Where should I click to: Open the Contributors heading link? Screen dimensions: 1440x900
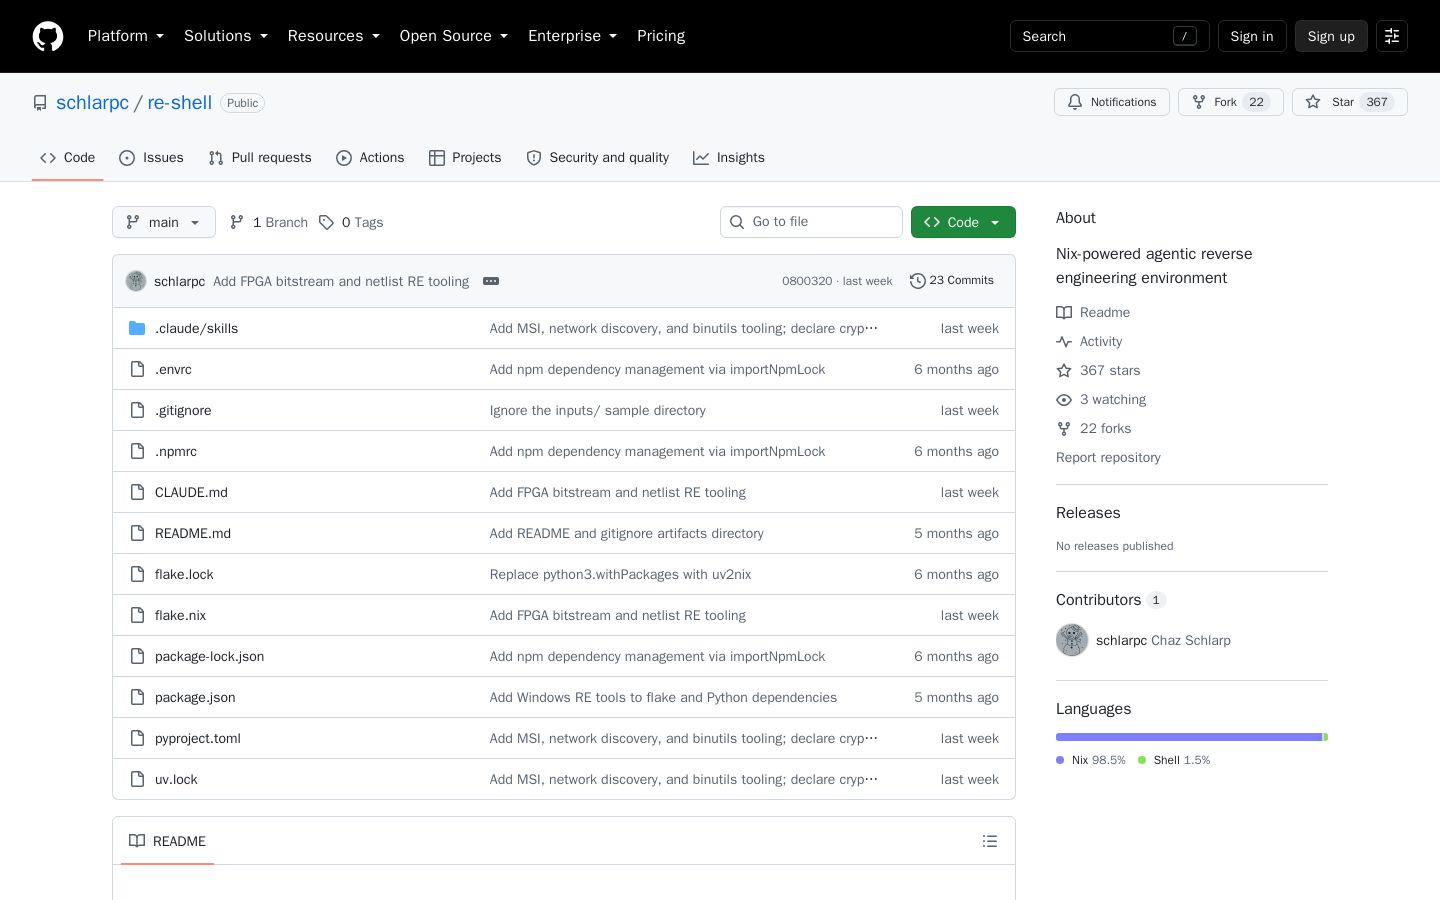[1111, 600]
